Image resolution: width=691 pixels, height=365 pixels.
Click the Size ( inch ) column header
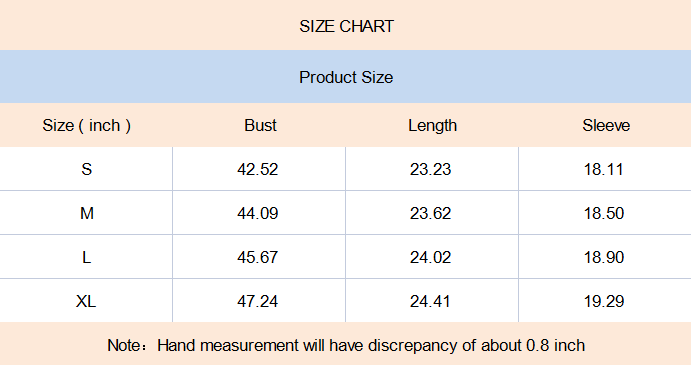86,126
